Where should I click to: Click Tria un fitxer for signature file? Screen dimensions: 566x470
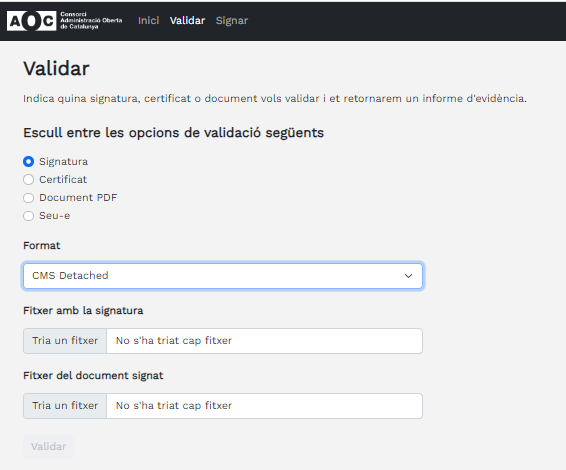pos(65,341)
